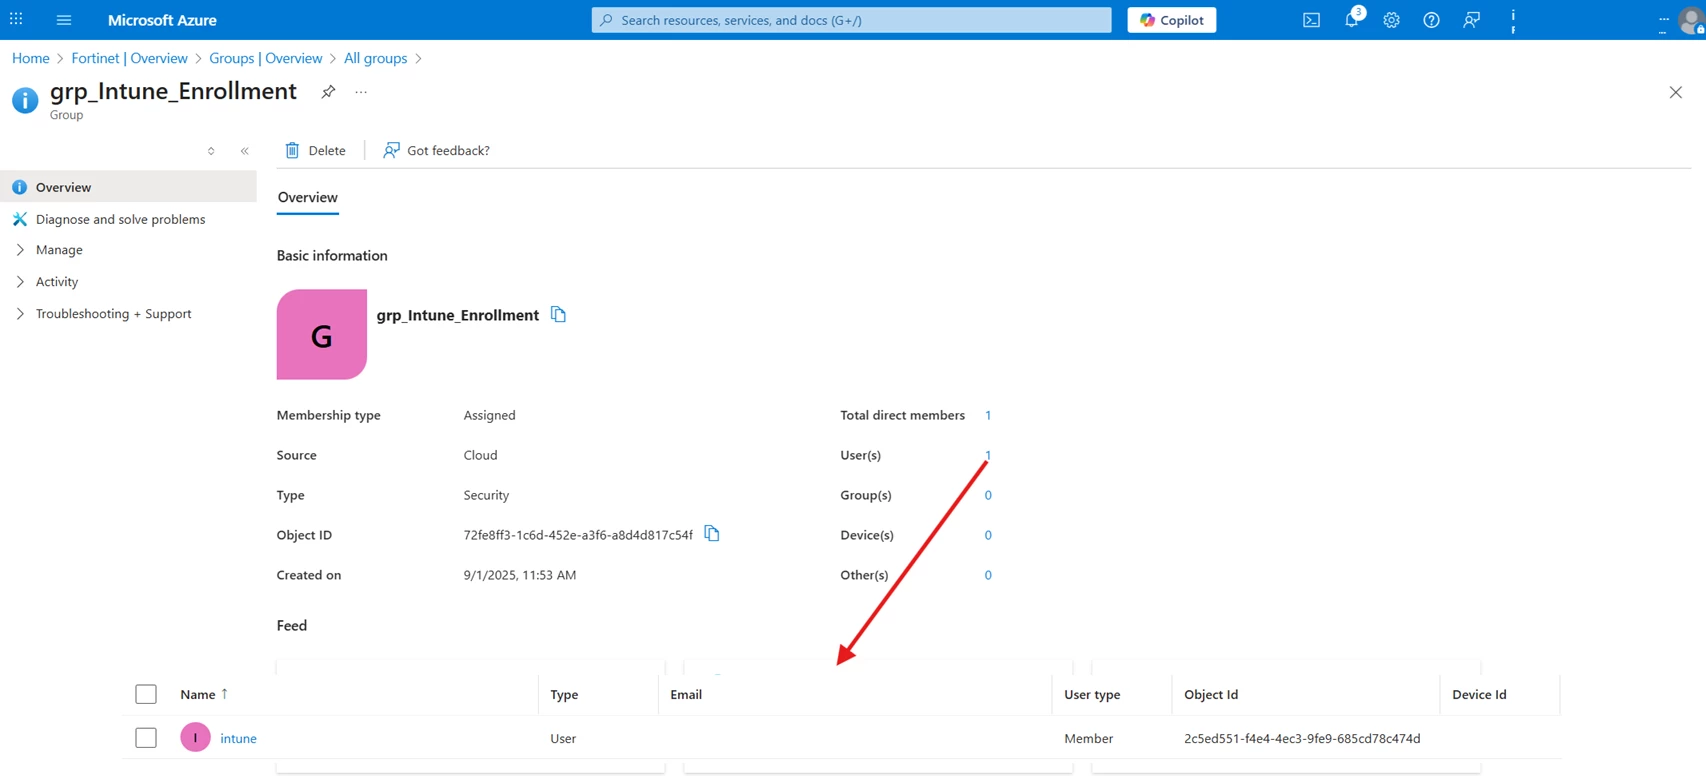Select Overview in the left sidebar
The width and height of the screenshot is (1706, 776).
pos(128,187)
